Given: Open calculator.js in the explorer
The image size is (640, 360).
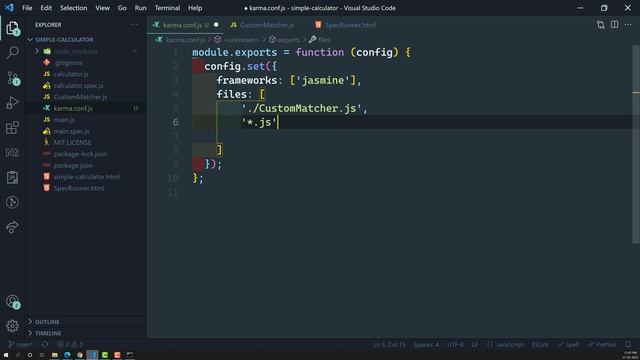Looking at the screenshot, I should 71,74.
